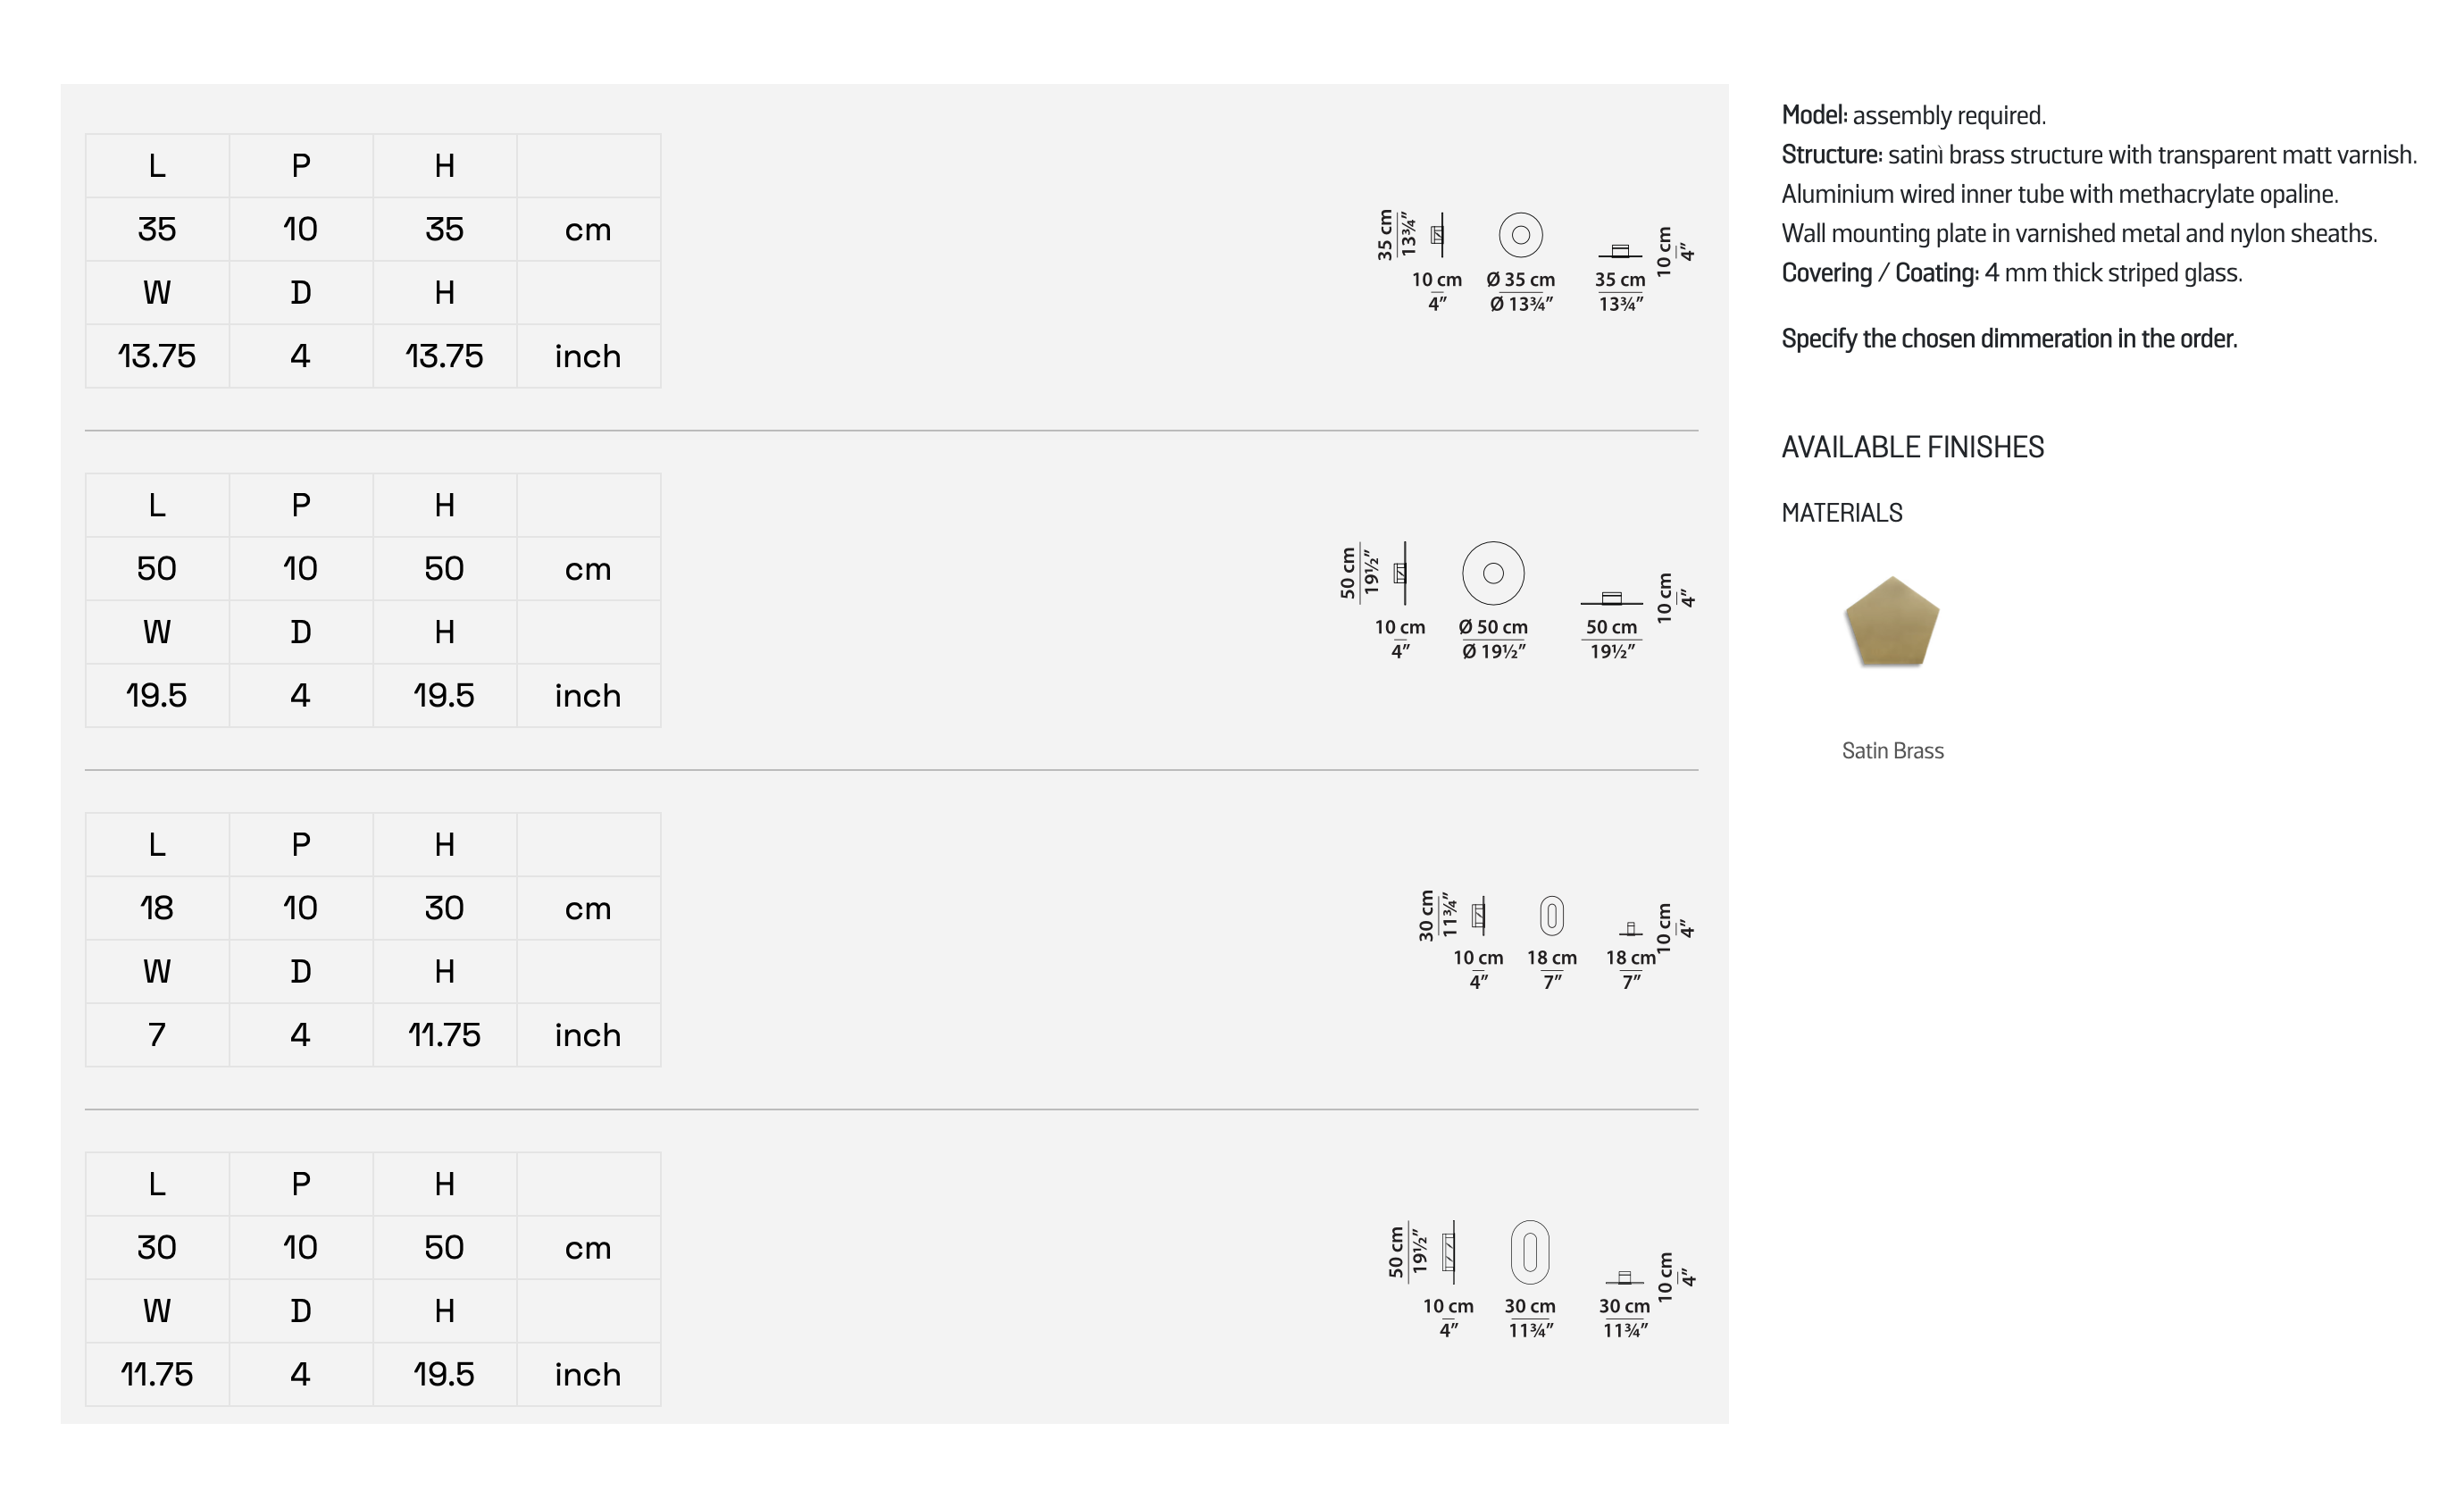Click the 'Specify the chosen dimmeration' note
This screenshot has width=2464, height=1507.
click(2008, 339)
